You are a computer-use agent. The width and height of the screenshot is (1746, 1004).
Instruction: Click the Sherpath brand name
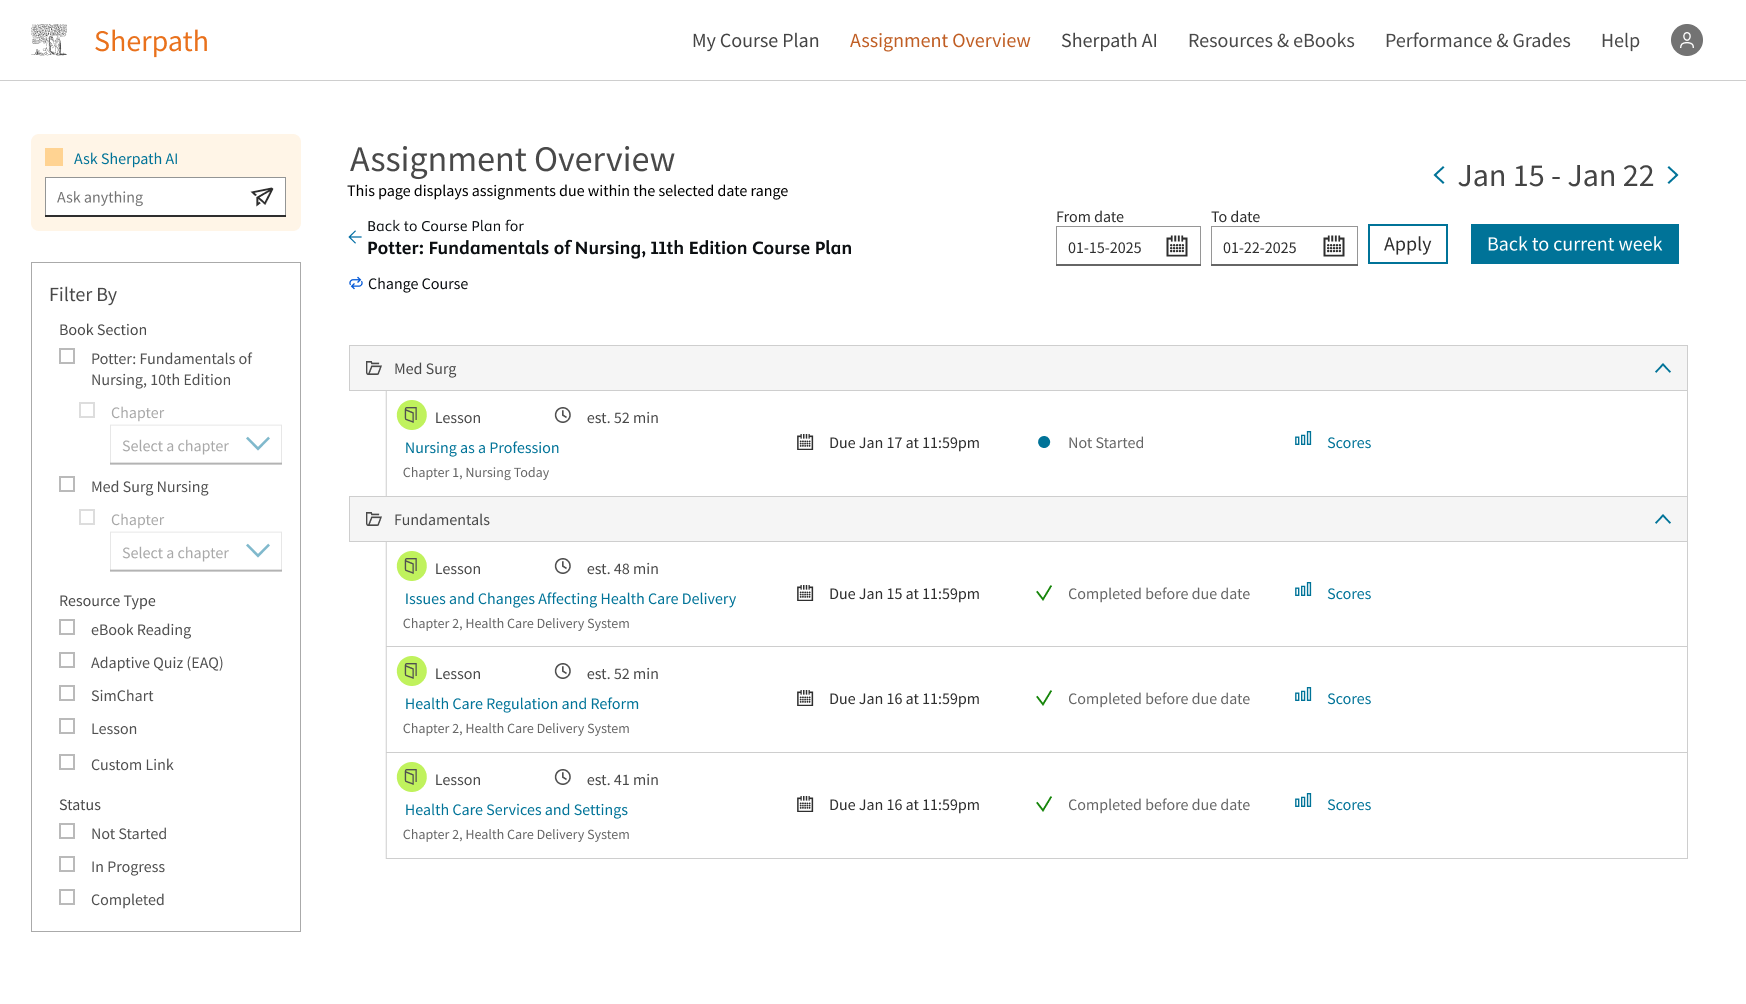coord(151,41)
